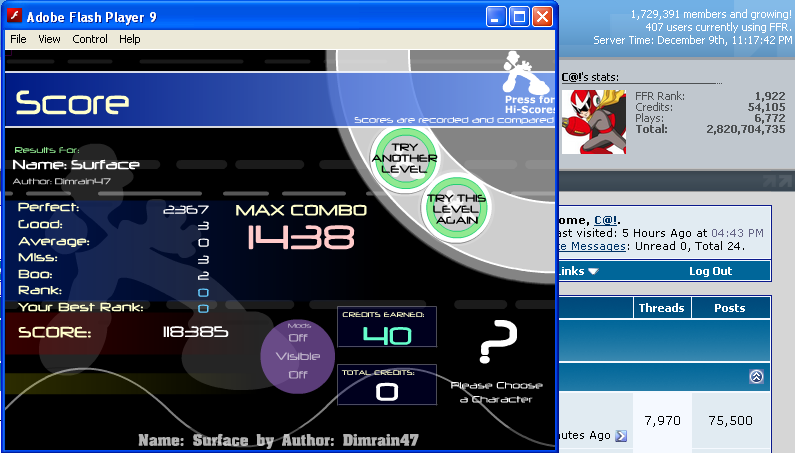Collapse the forum category with chevron icon
This screenshot has height=453, width=795.
[756, 377]
